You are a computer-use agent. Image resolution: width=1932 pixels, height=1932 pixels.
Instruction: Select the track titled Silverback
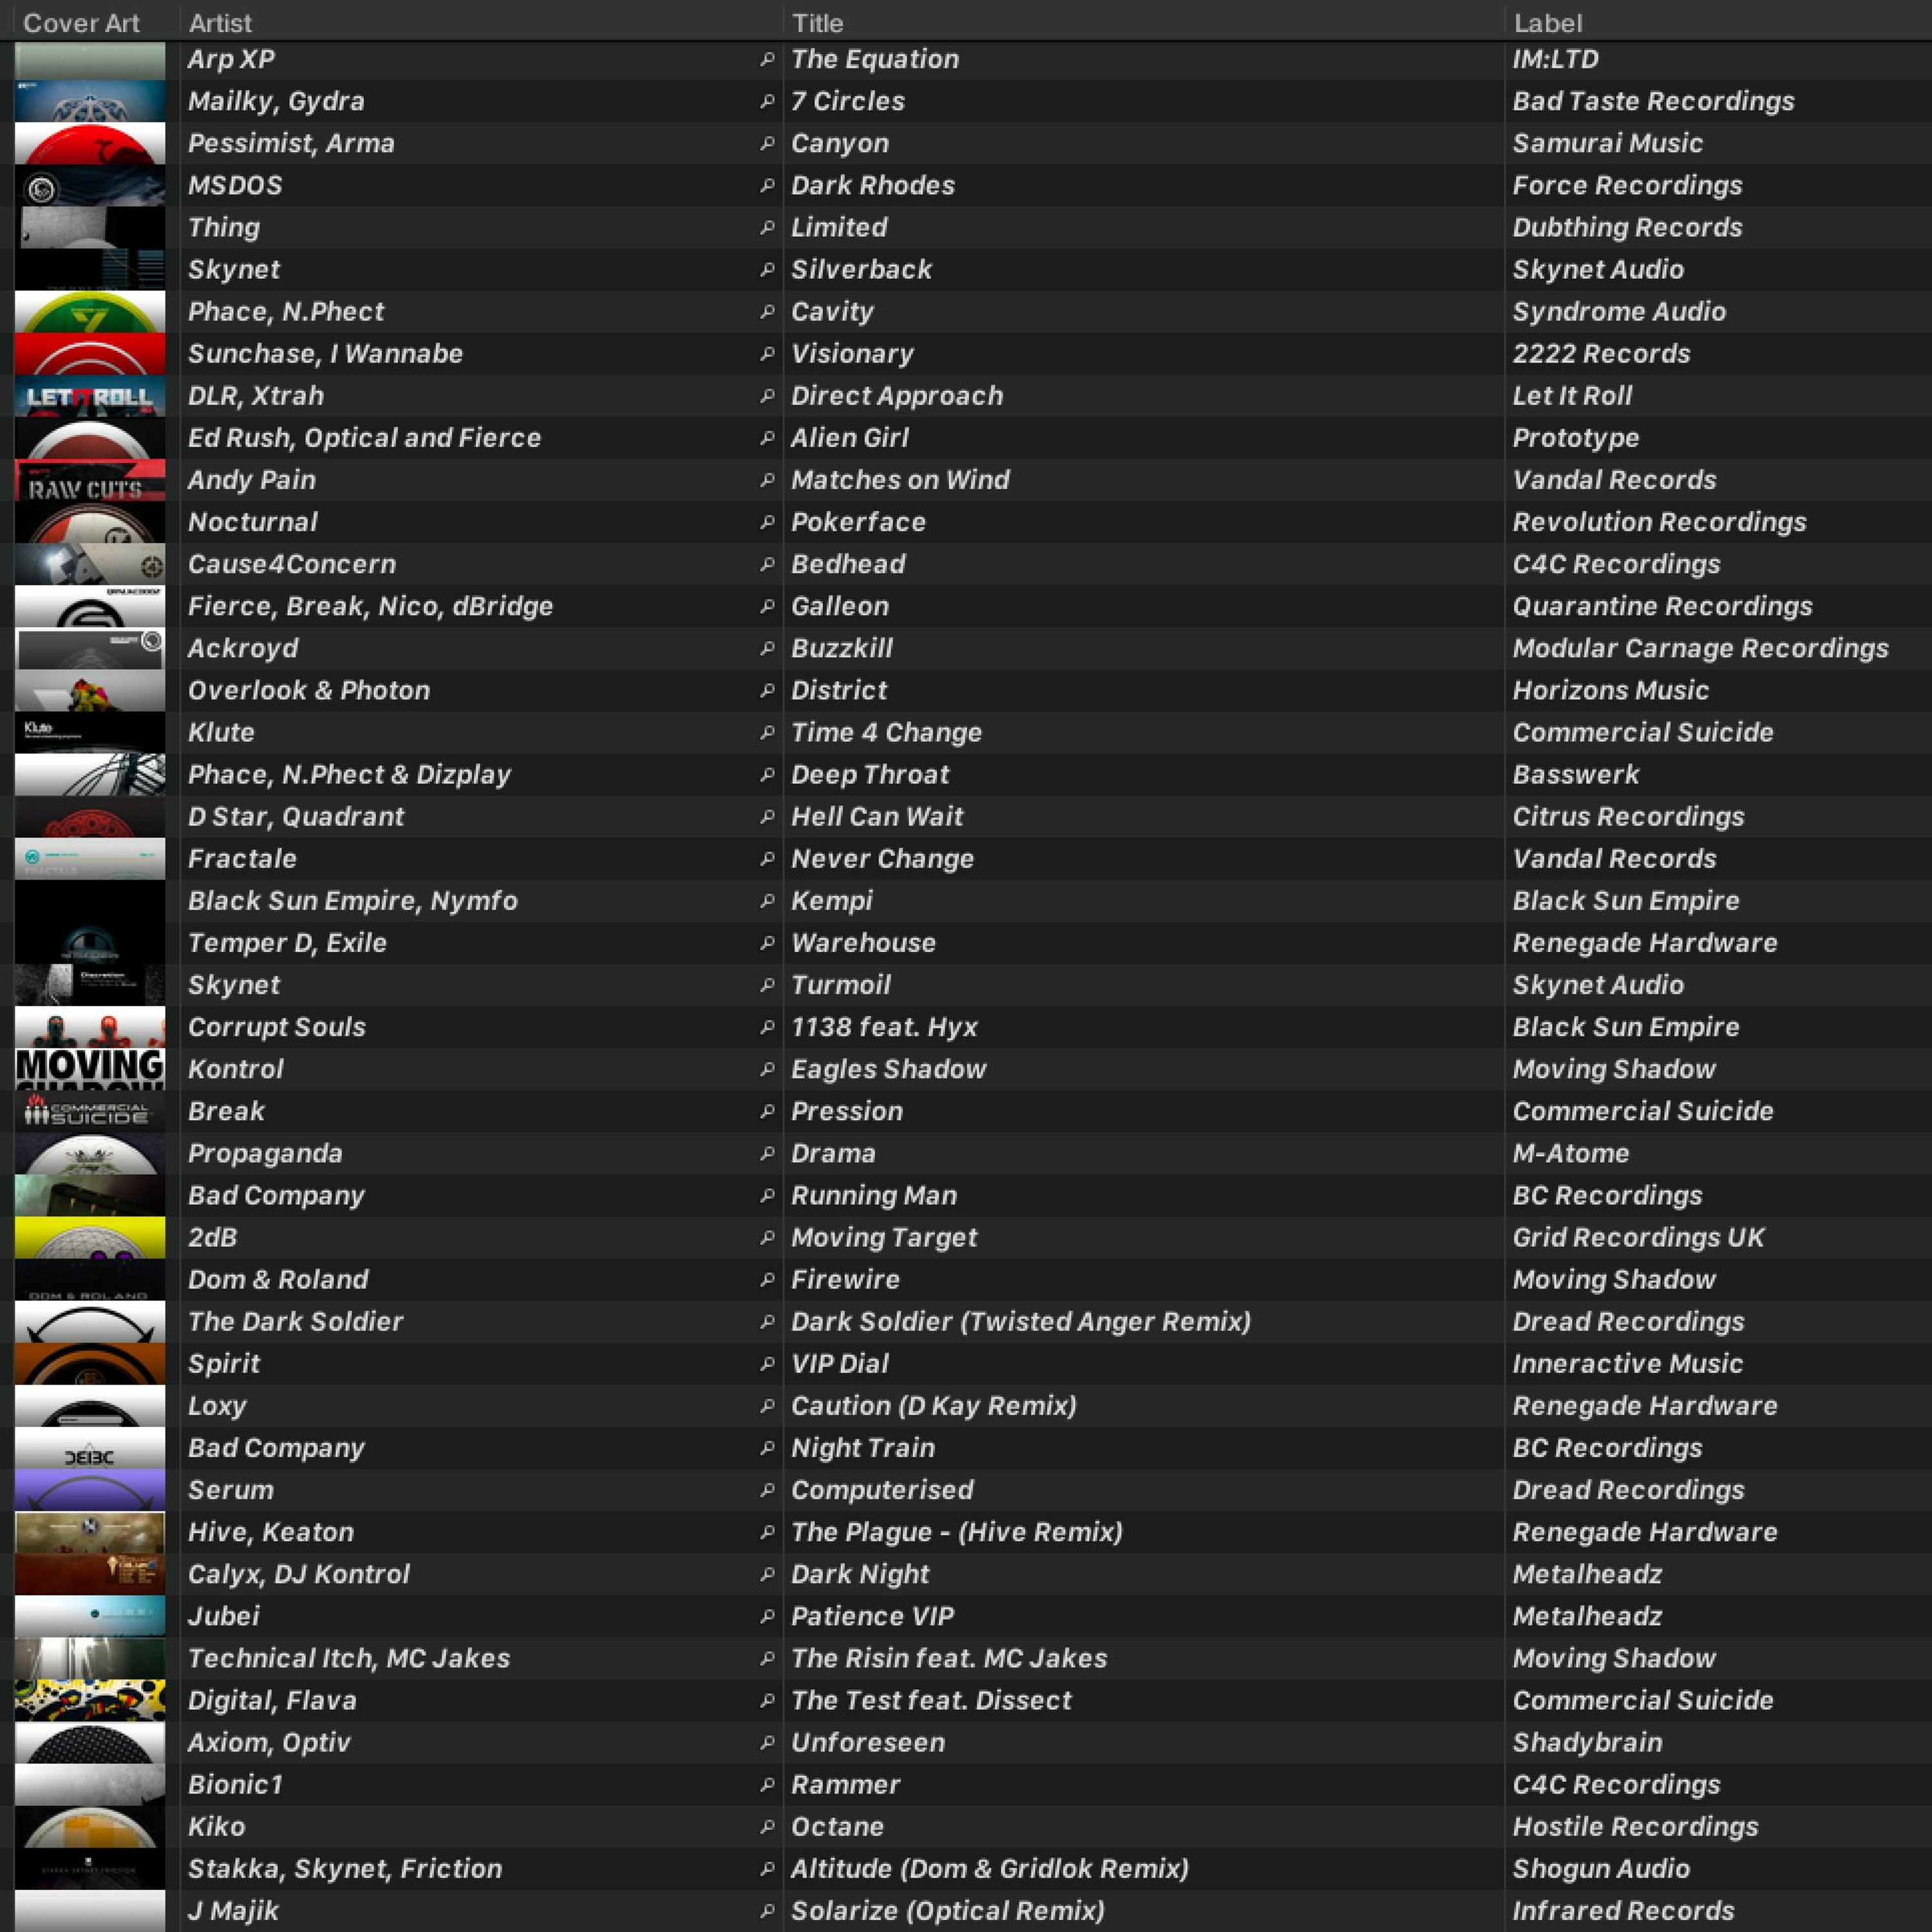pos(861,270)
